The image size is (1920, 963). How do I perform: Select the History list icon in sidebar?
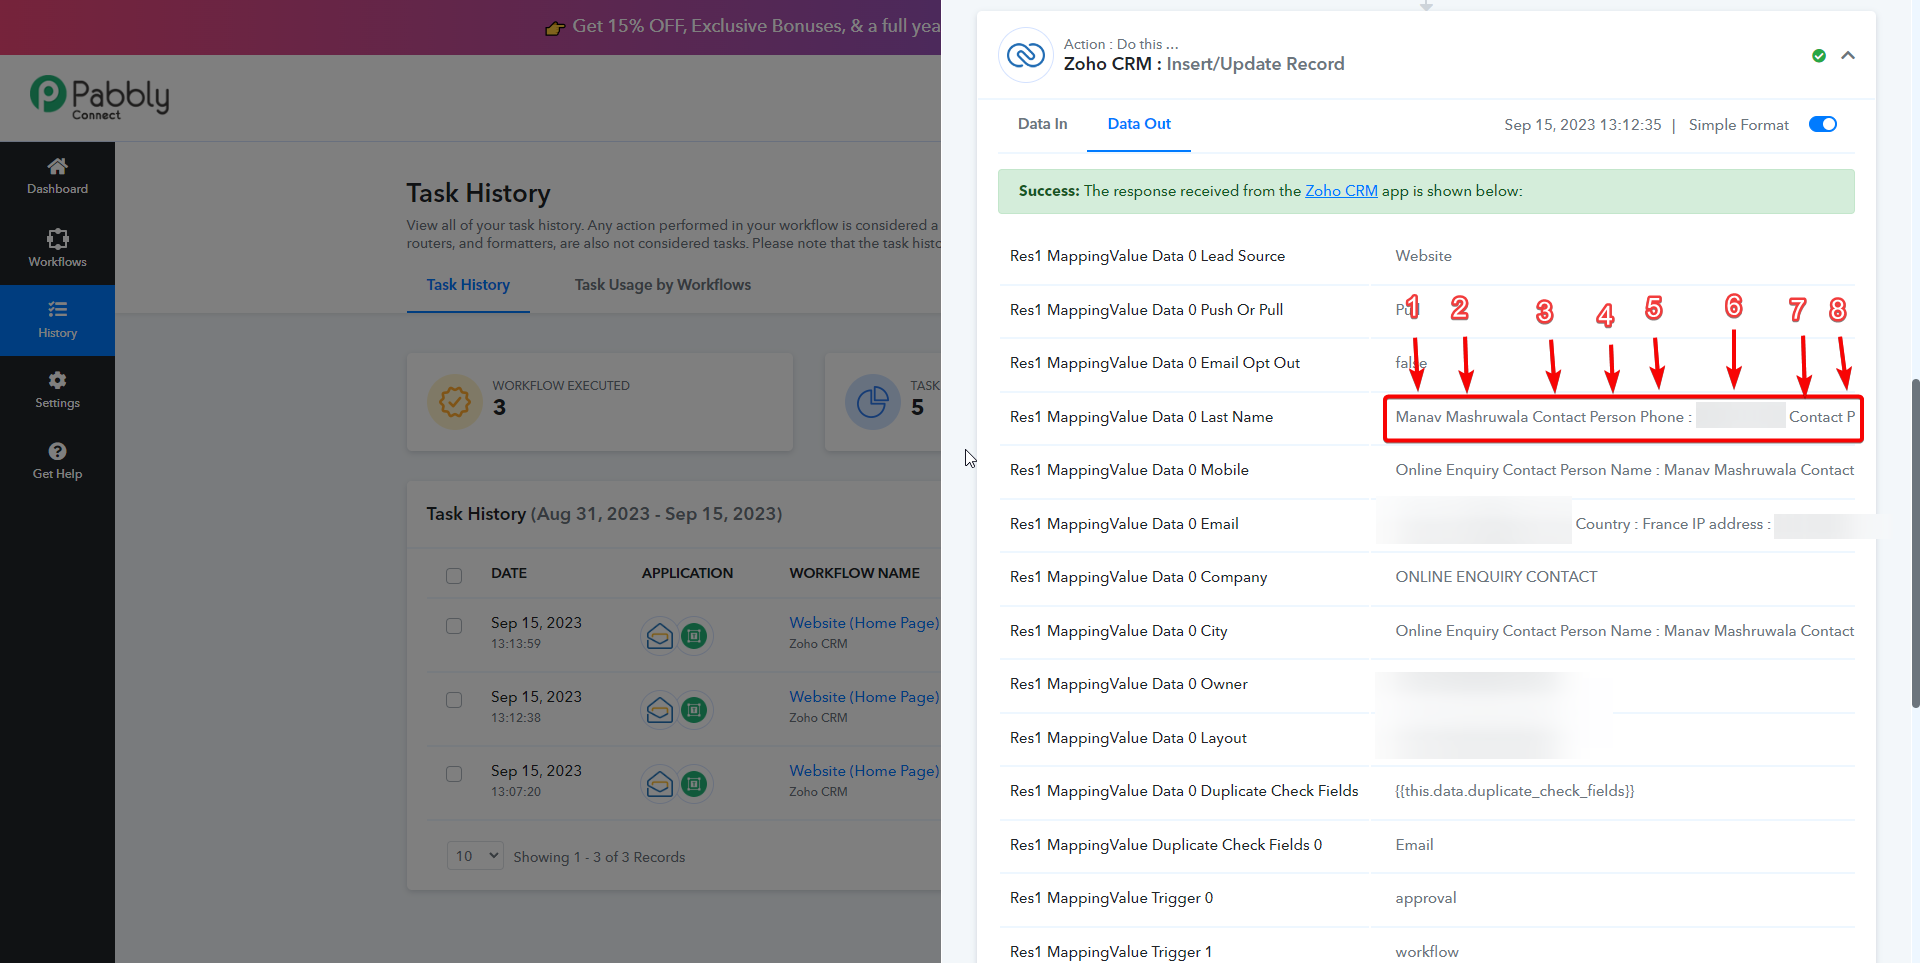(x=58, y=310)
